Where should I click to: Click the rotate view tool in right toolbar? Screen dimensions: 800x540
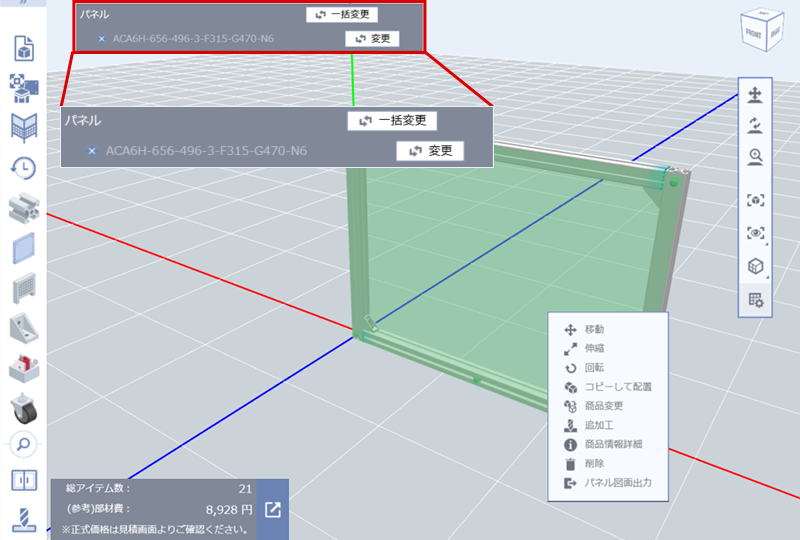pos(756,125)
